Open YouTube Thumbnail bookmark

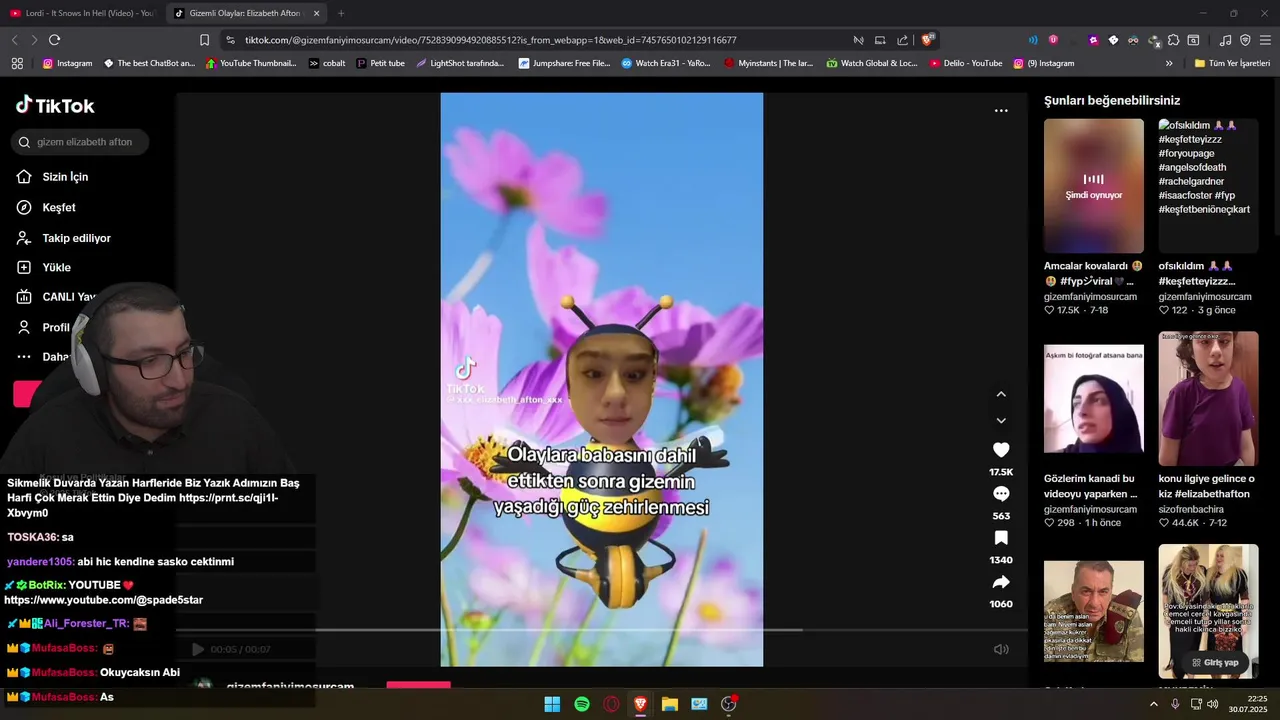coord(251,63)
